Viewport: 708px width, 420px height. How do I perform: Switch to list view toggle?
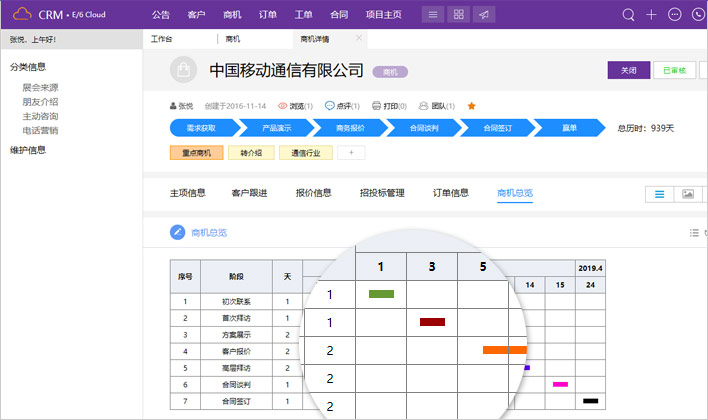659,194
